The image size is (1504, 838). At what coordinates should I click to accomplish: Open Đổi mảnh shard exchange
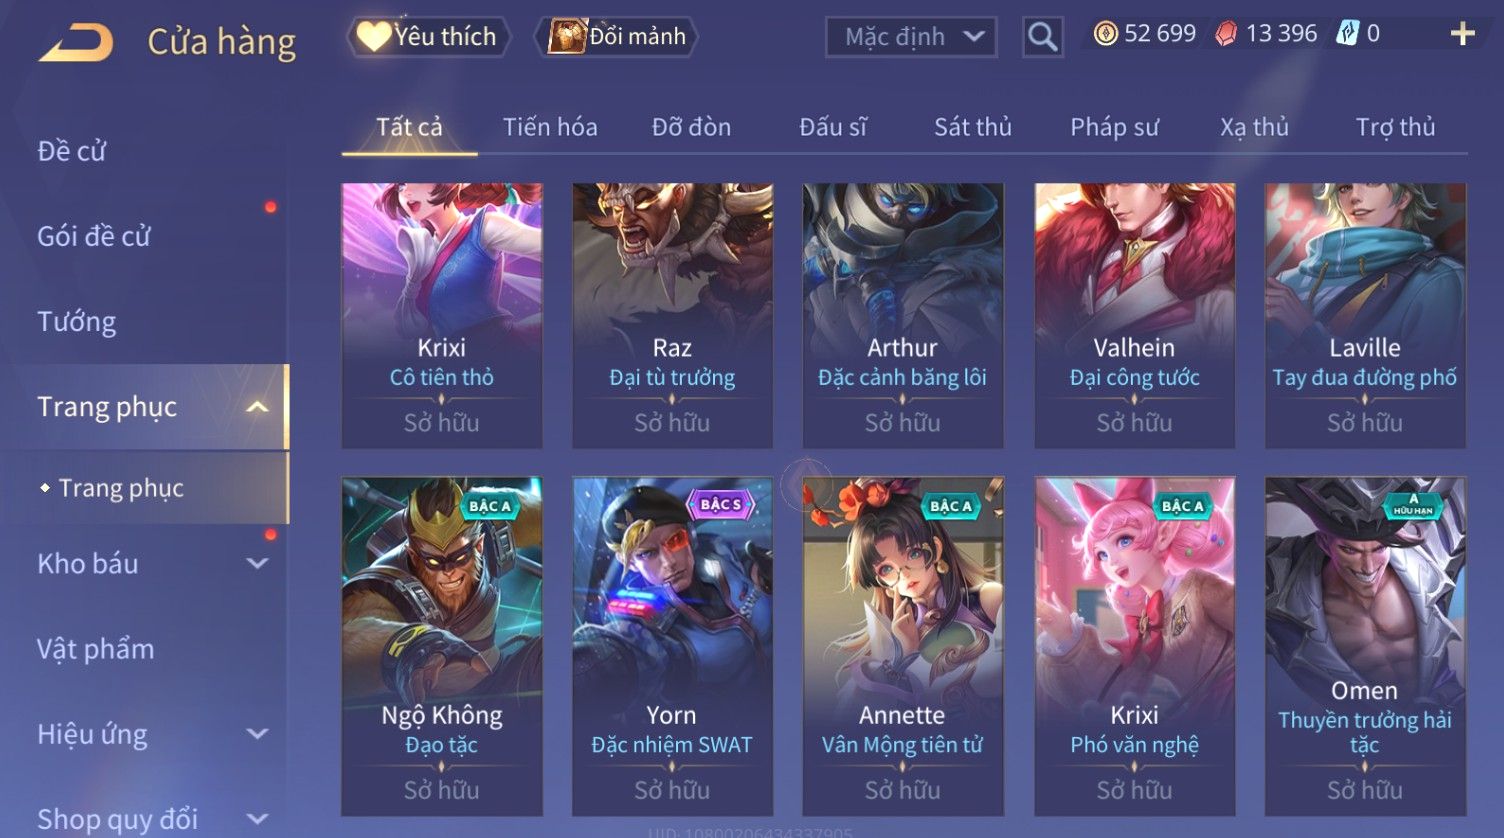tap(616, 37)
